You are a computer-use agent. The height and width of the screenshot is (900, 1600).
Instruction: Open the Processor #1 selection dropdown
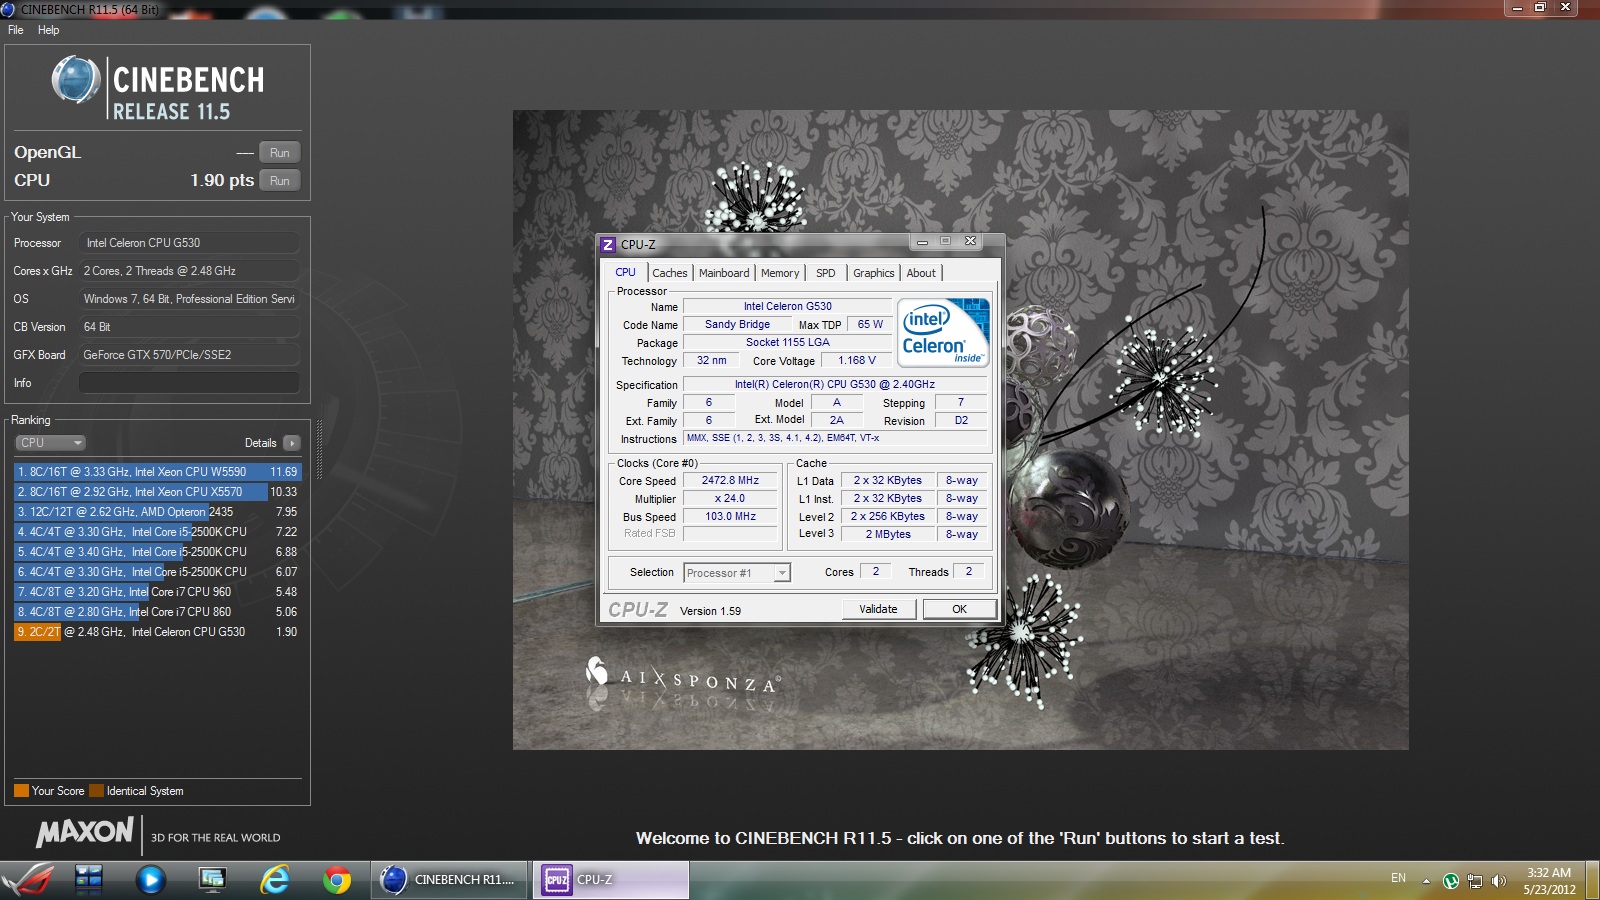[737, 573]
